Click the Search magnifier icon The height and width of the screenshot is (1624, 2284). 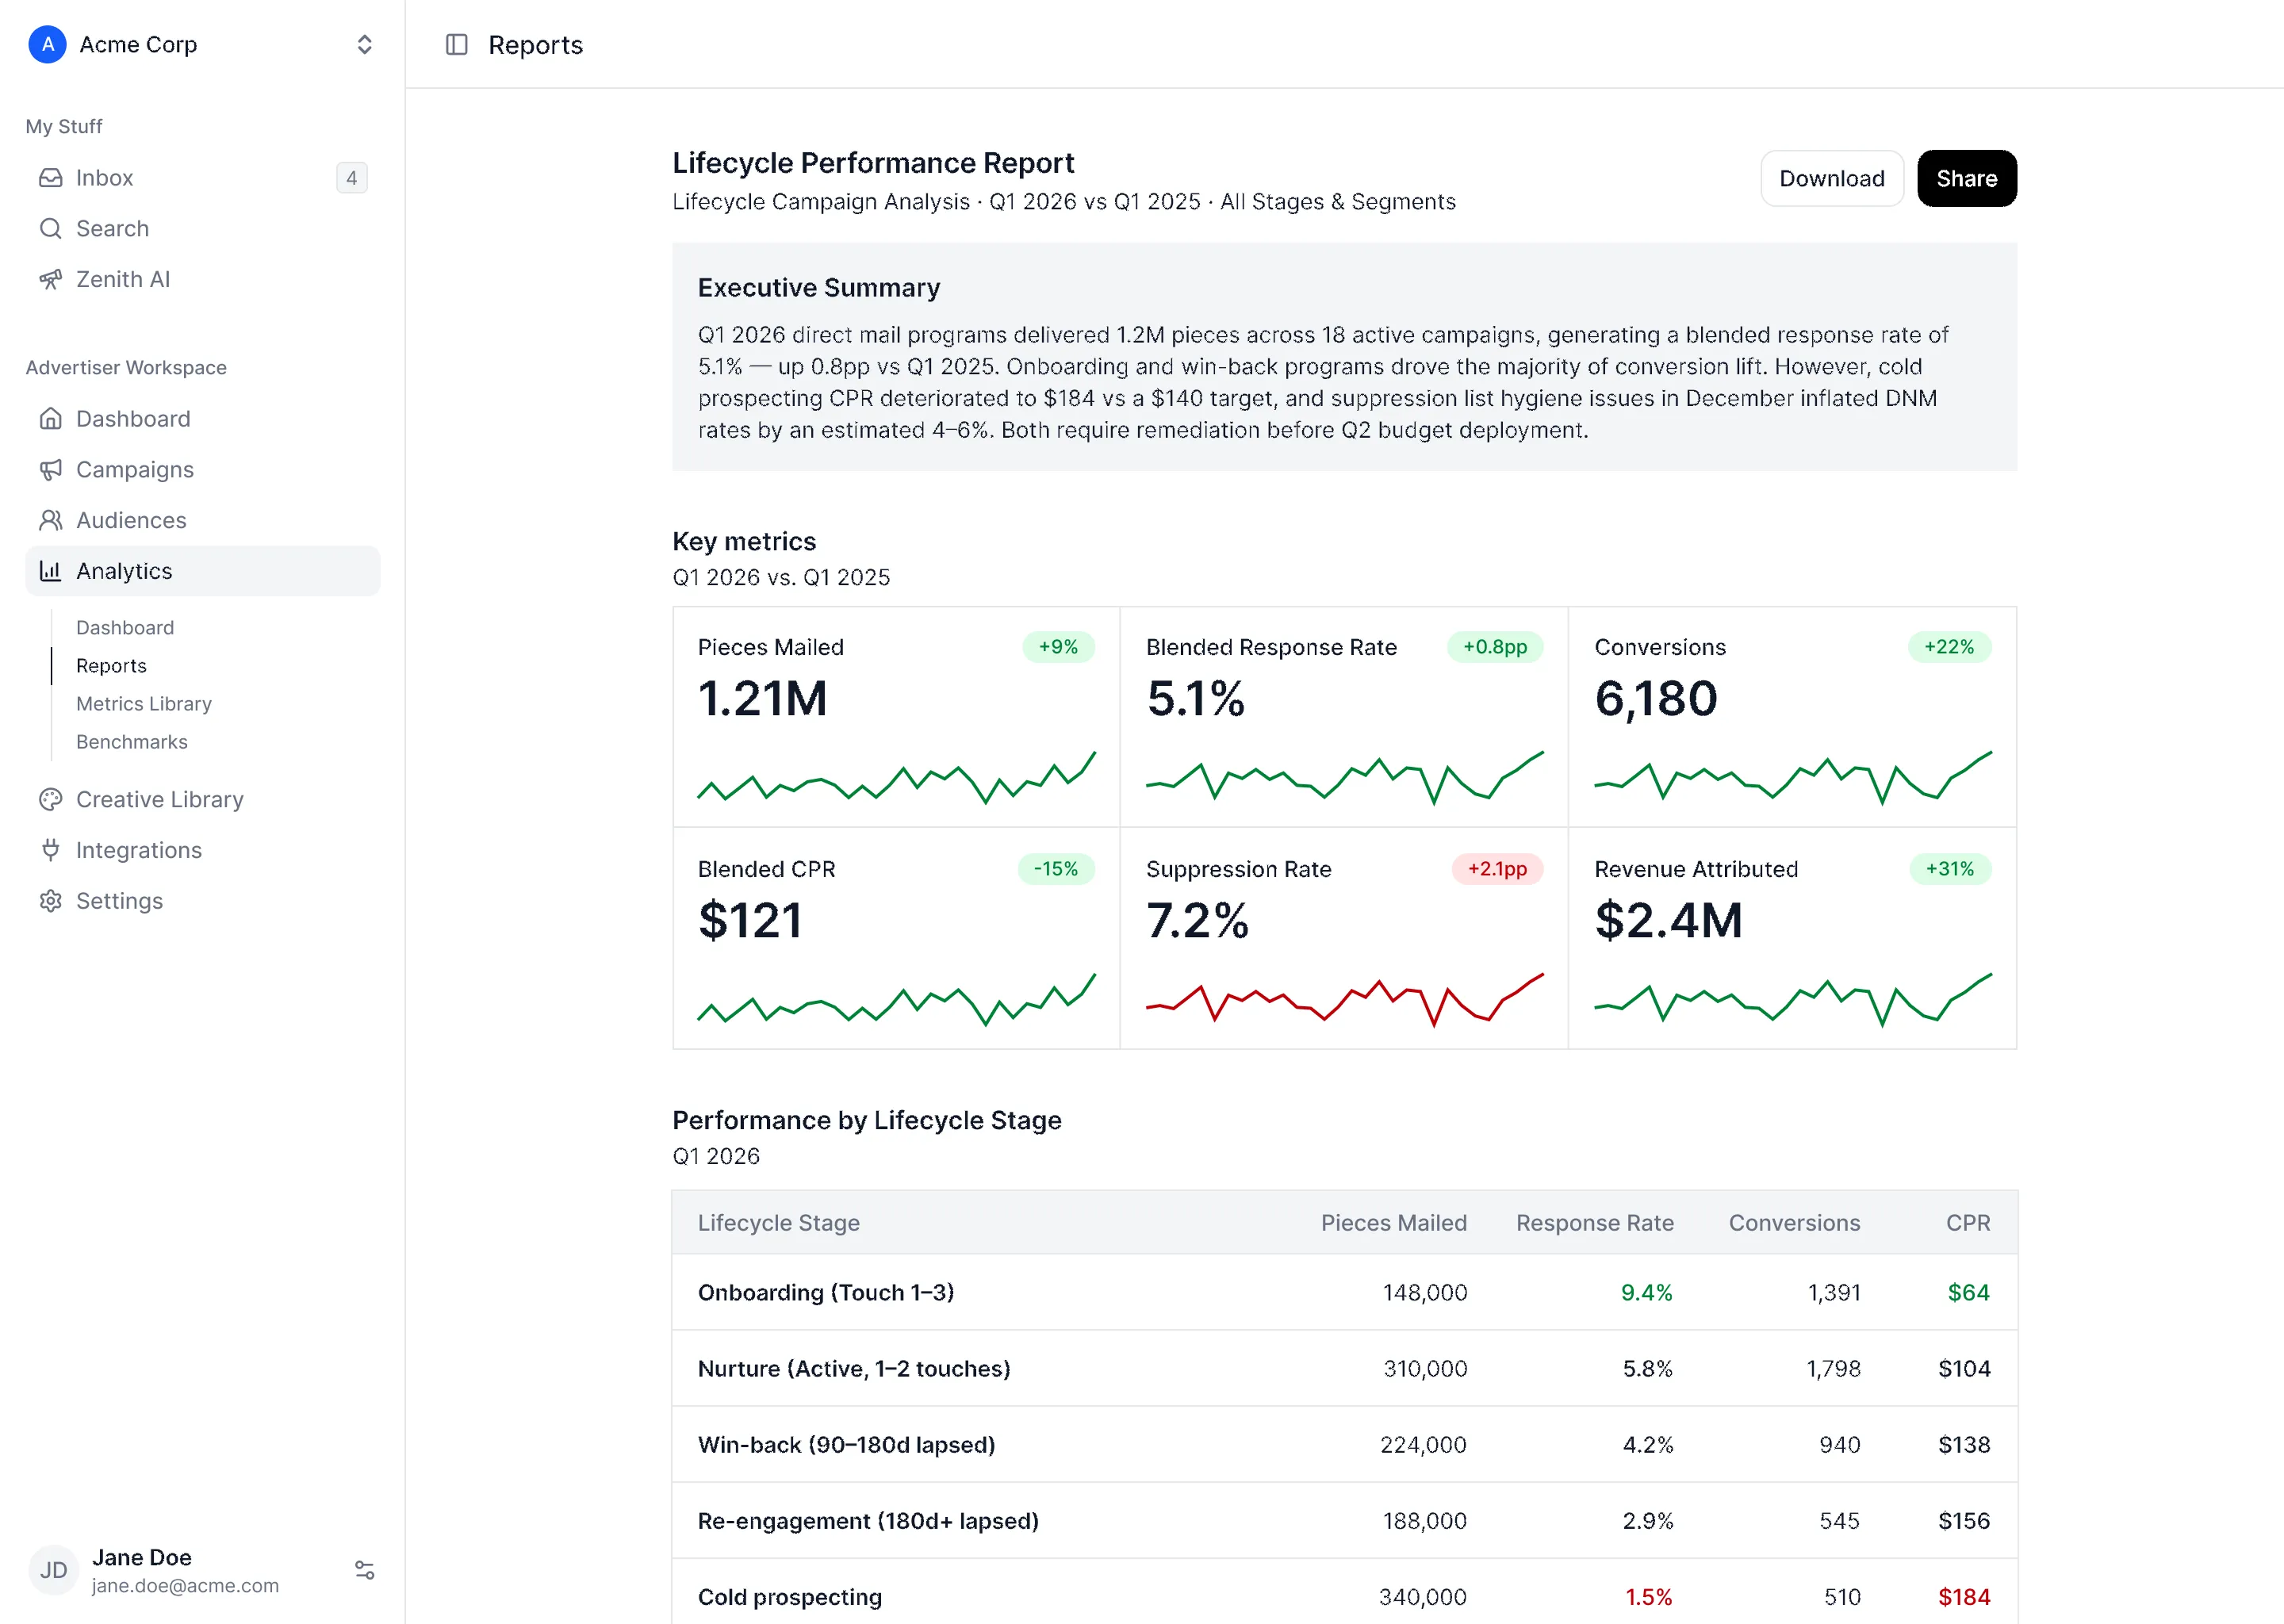tap(50, 228)
